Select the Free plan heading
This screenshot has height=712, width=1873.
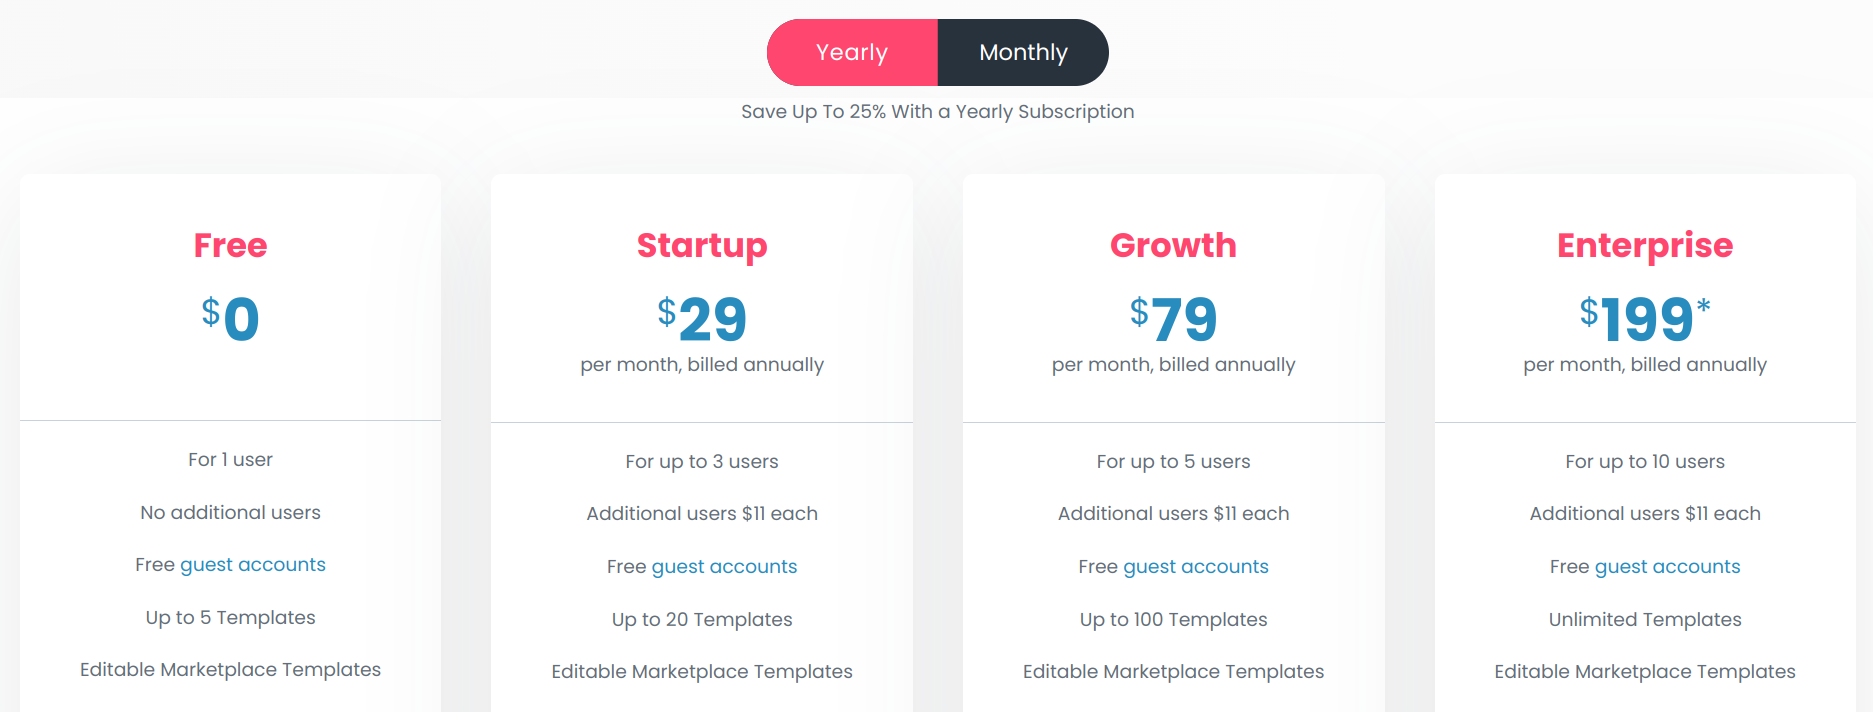tap(230, 245)
